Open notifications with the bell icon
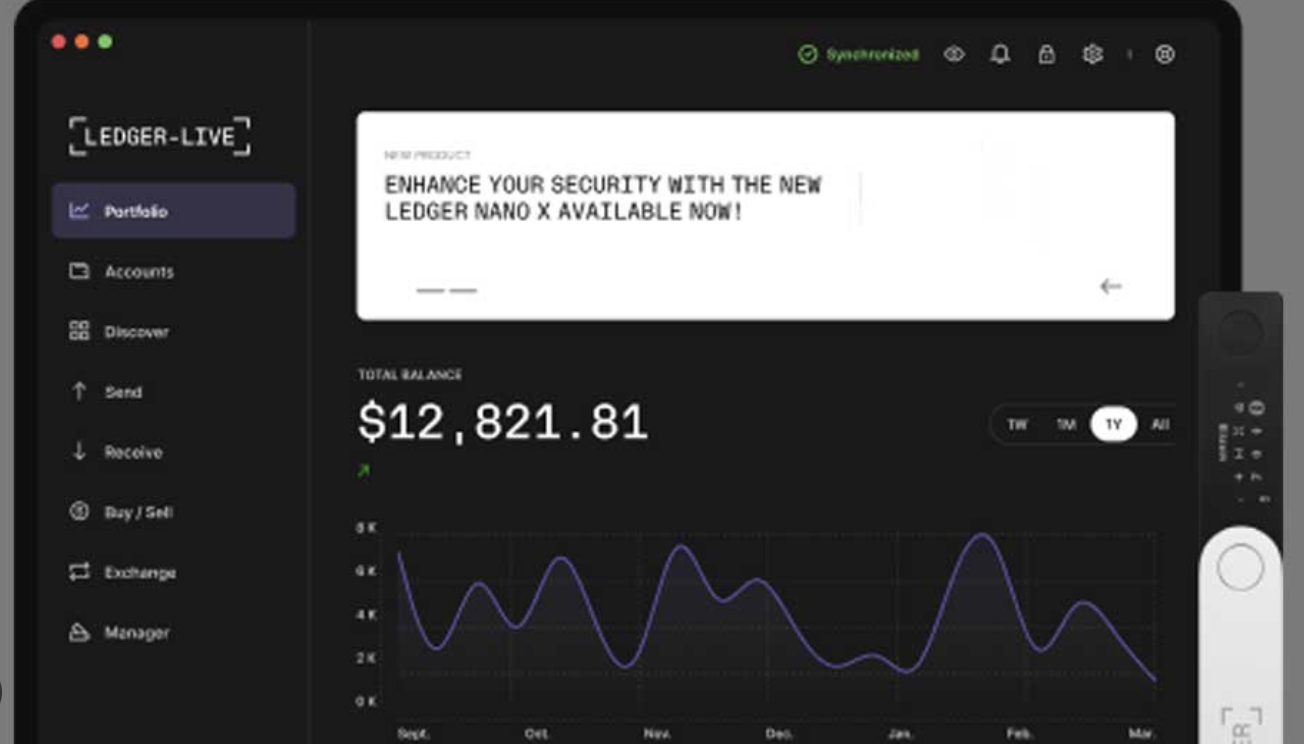Image resolution: width=1304 pixels, height=744 pixels. click(x=1000, y=54)
